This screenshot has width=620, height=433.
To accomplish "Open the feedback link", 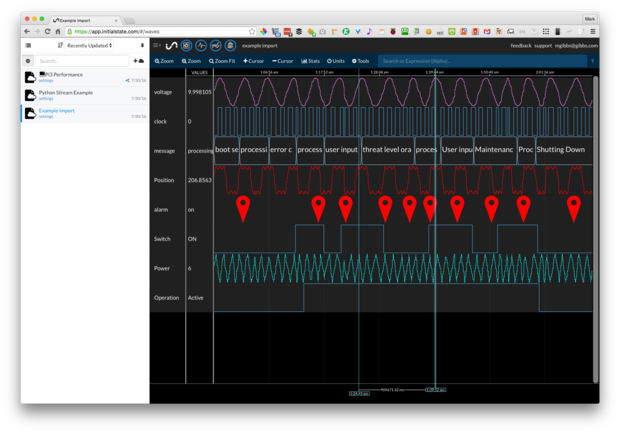I will pos(521,46).
